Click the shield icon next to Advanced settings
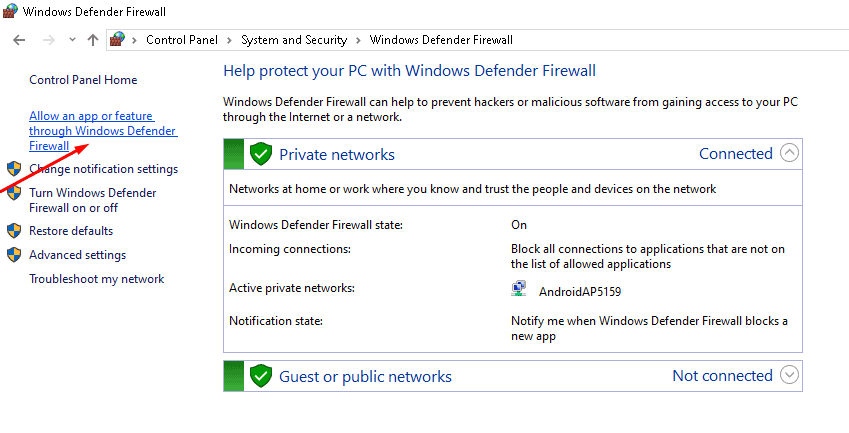The width and height of the screenshot is (849, 433). point(14,255)
